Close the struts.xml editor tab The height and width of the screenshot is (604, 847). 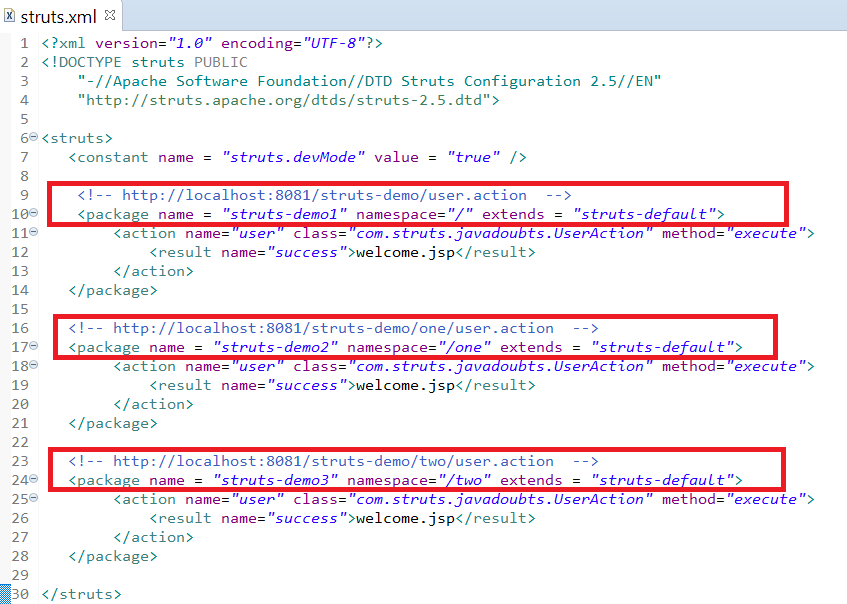(109, 16)
